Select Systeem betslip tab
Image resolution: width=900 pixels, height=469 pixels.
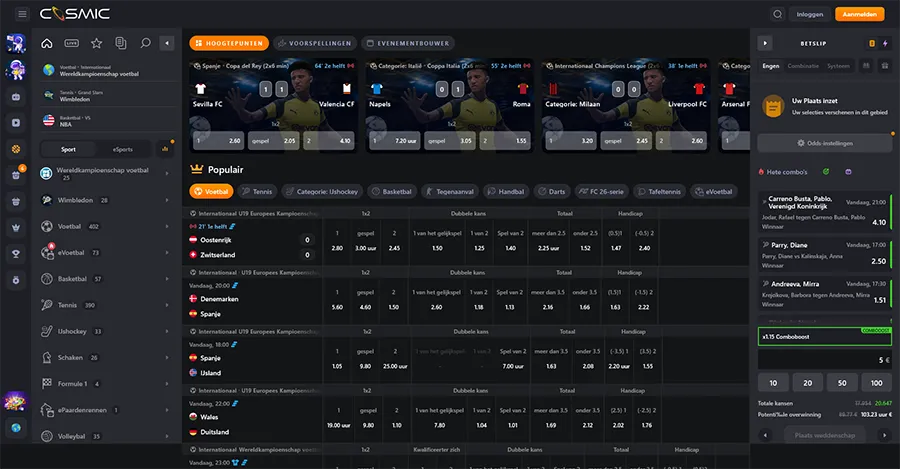[838, 66]
